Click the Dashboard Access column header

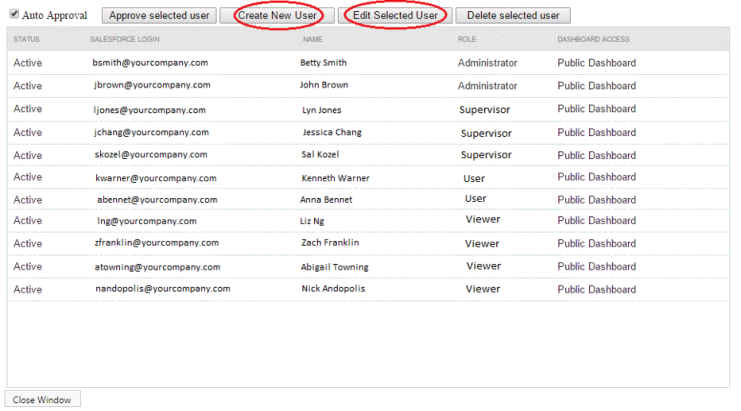(x=593, y=39)
